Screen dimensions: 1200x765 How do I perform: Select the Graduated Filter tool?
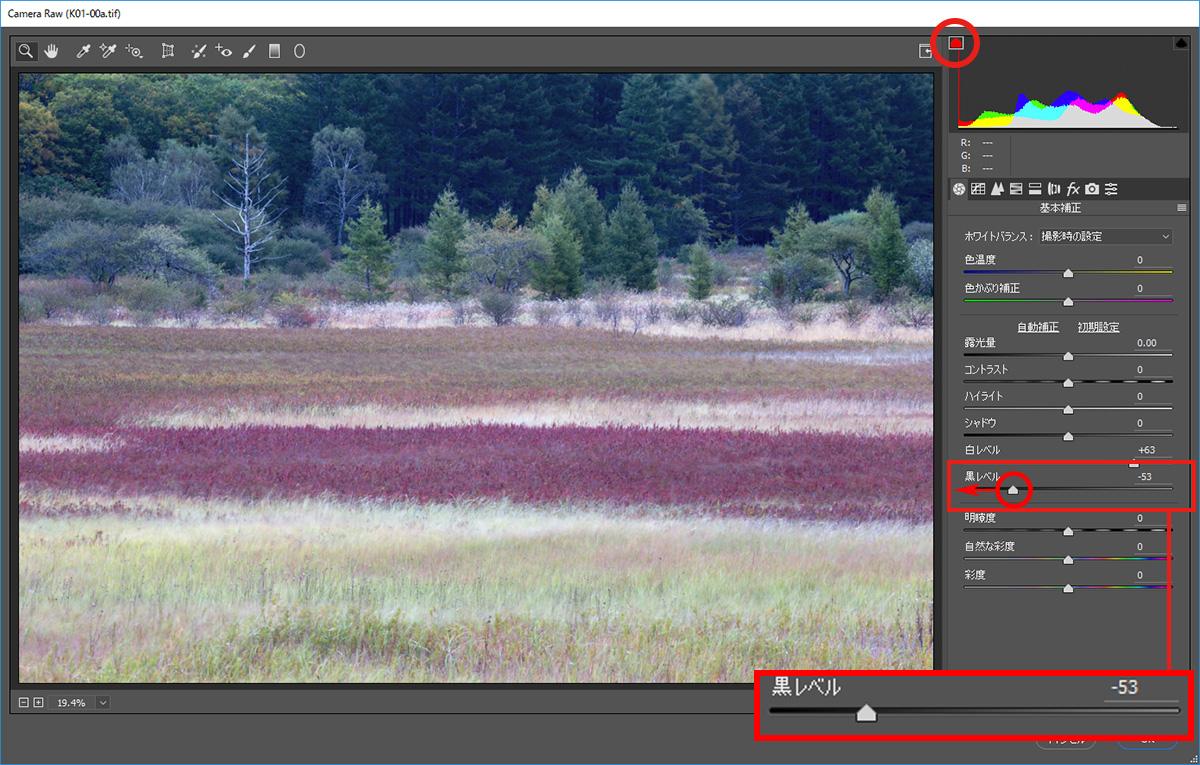click(x=274, y=51)
